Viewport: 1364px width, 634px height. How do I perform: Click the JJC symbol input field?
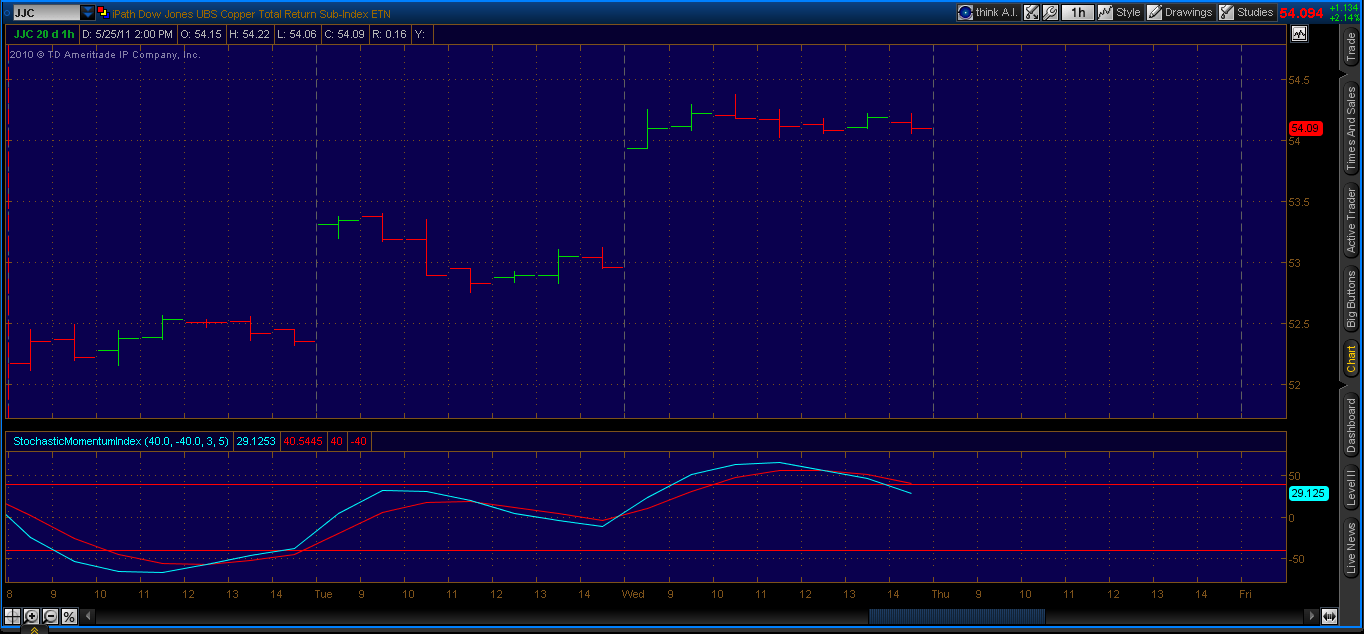(x=46, y=13)
